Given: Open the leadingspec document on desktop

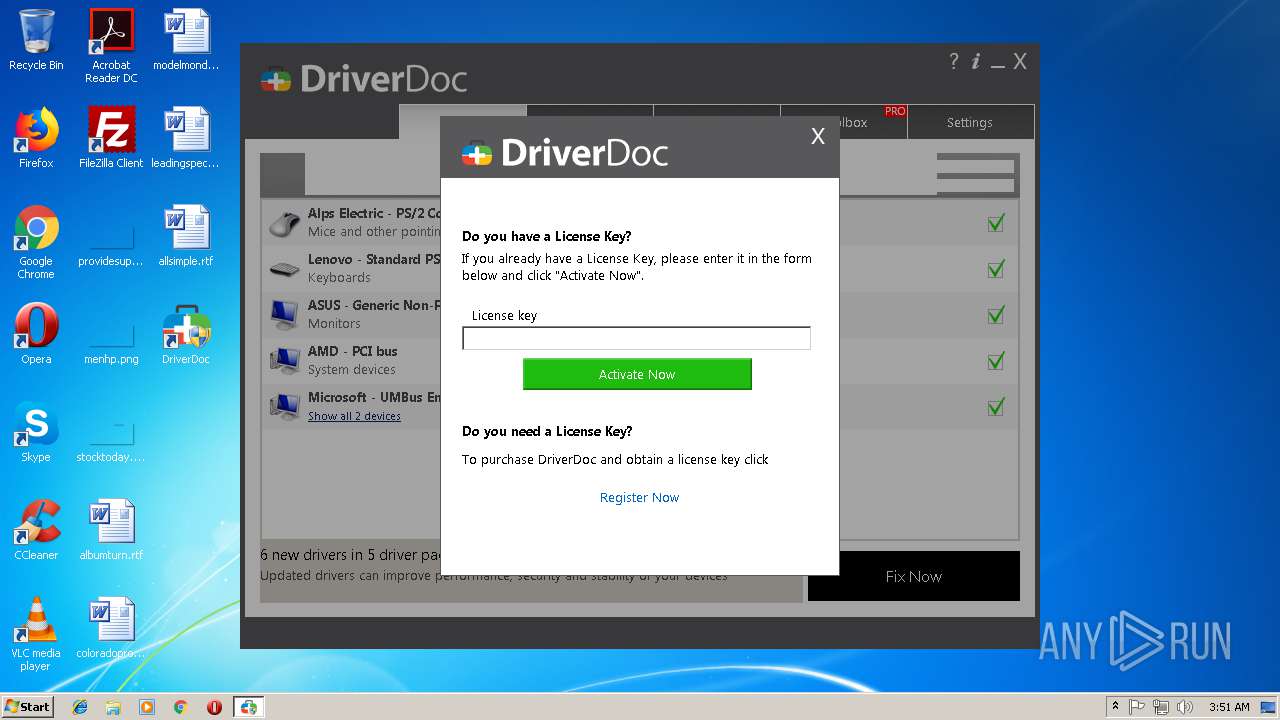Looking at the screenshot, I should click(x=186, y=138).
